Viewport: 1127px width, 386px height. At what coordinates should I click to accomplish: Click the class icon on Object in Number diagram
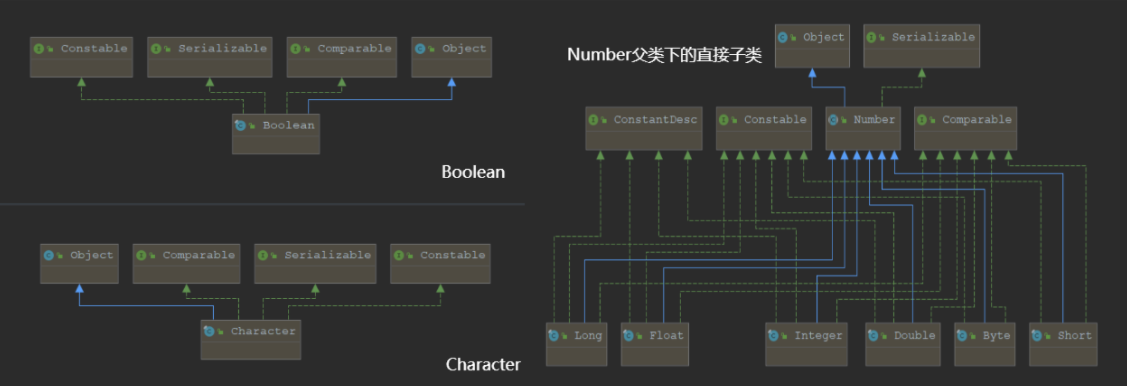(783, 37)
